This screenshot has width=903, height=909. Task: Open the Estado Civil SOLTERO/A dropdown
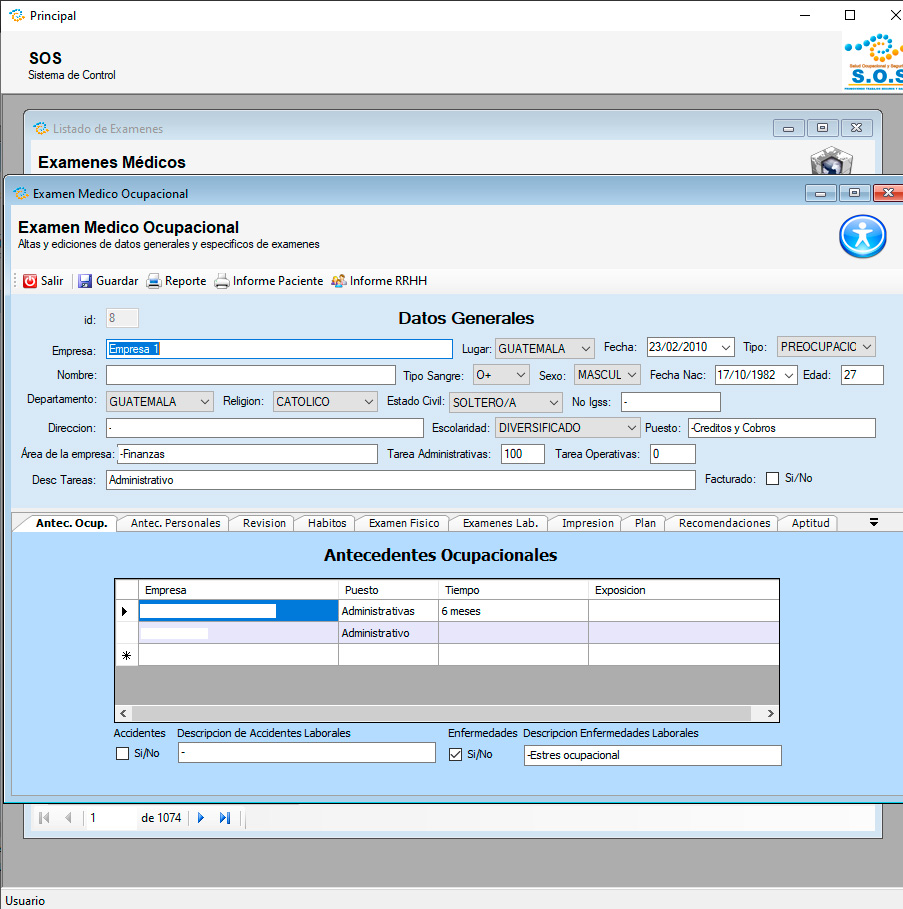pyautogui.click(x=554, y=402)
